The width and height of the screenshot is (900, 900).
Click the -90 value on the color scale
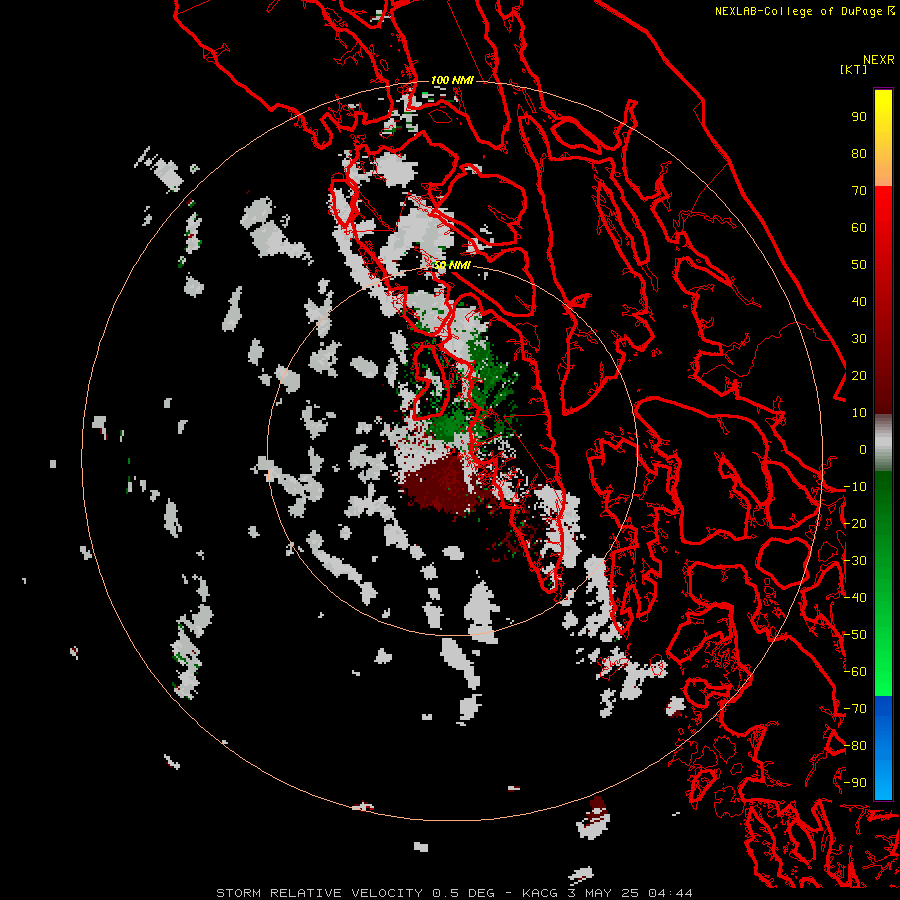pos(855,783)
